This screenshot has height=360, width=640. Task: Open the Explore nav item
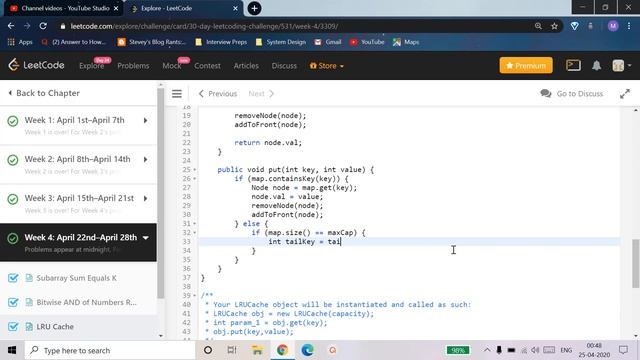pyautogui.click(x=91, y=66)
